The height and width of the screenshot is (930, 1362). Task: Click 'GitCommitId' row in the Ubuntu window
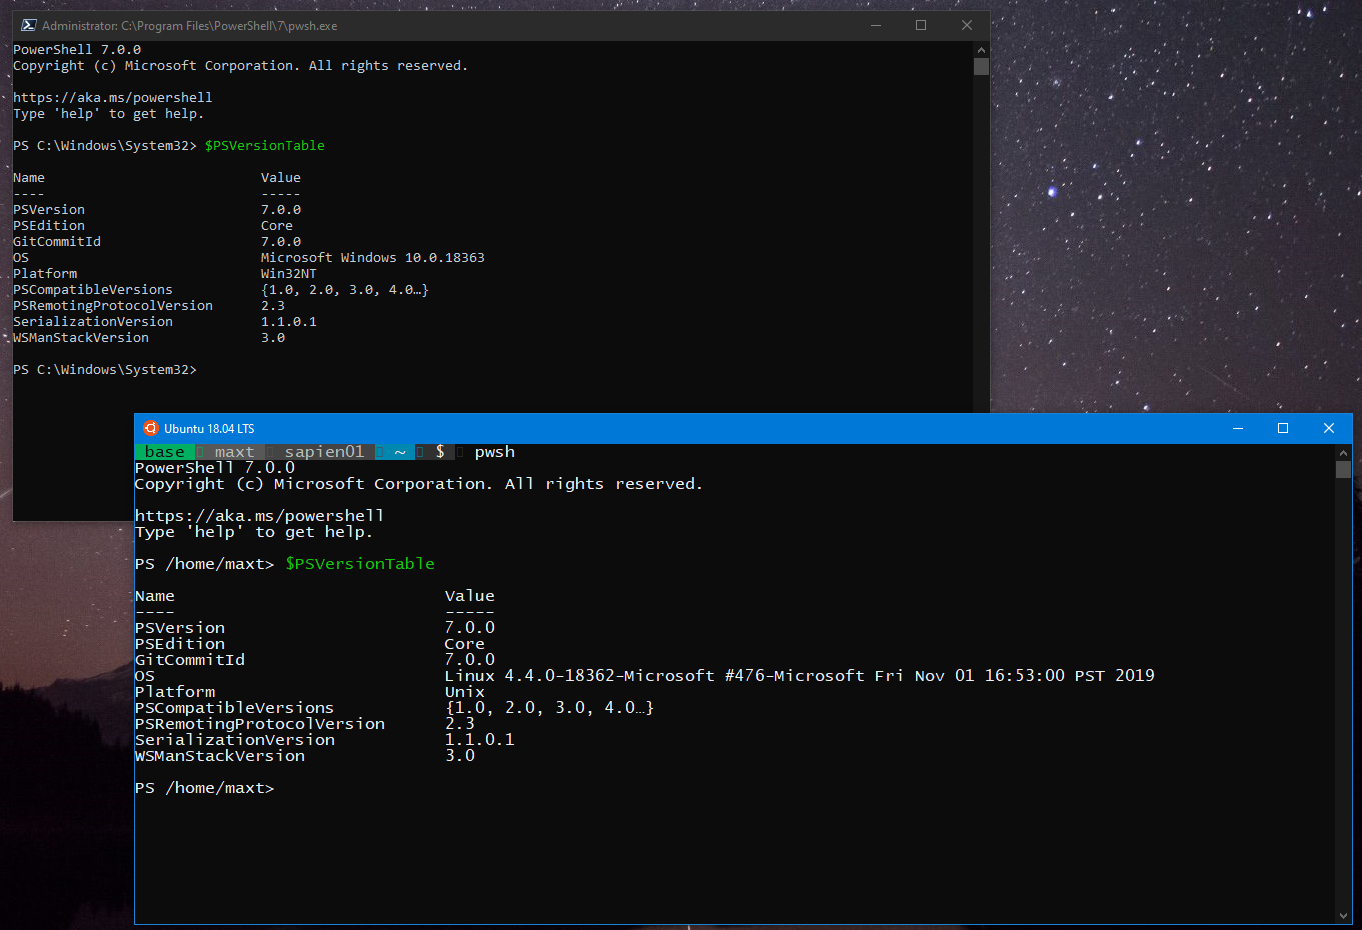point(315,660)
